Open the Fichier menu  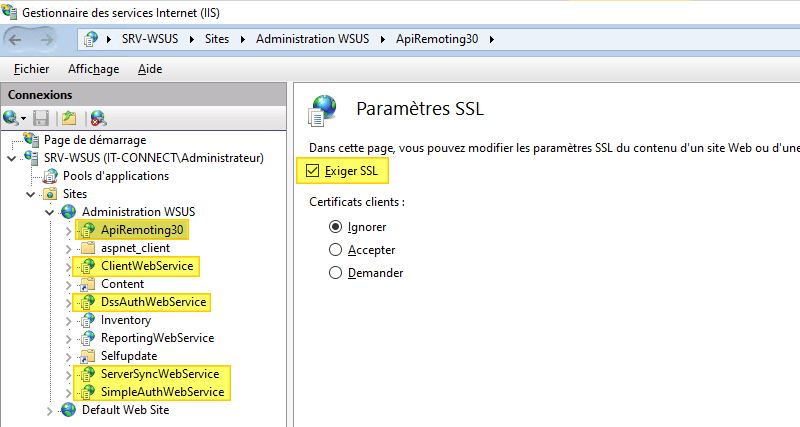[x=32, y=69]
